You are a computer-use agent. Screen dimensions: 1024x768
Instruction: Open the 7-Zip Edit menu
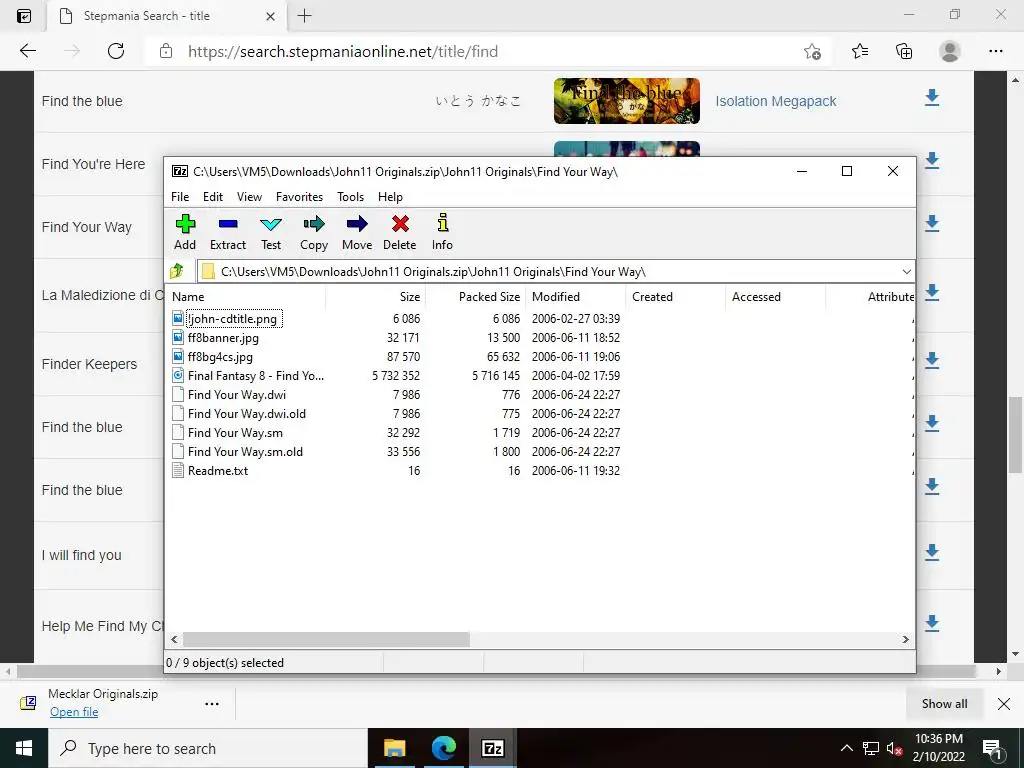pyautogui.click(x=213, y=197)
